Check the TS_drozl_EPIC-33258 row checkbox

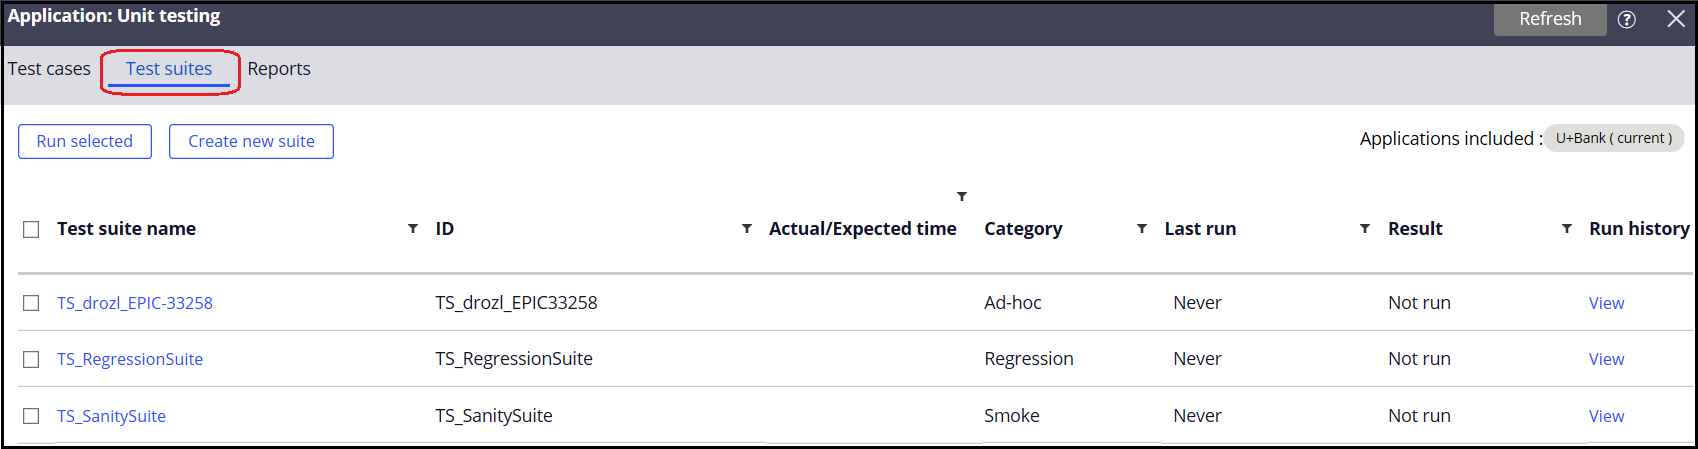[31, 303]
